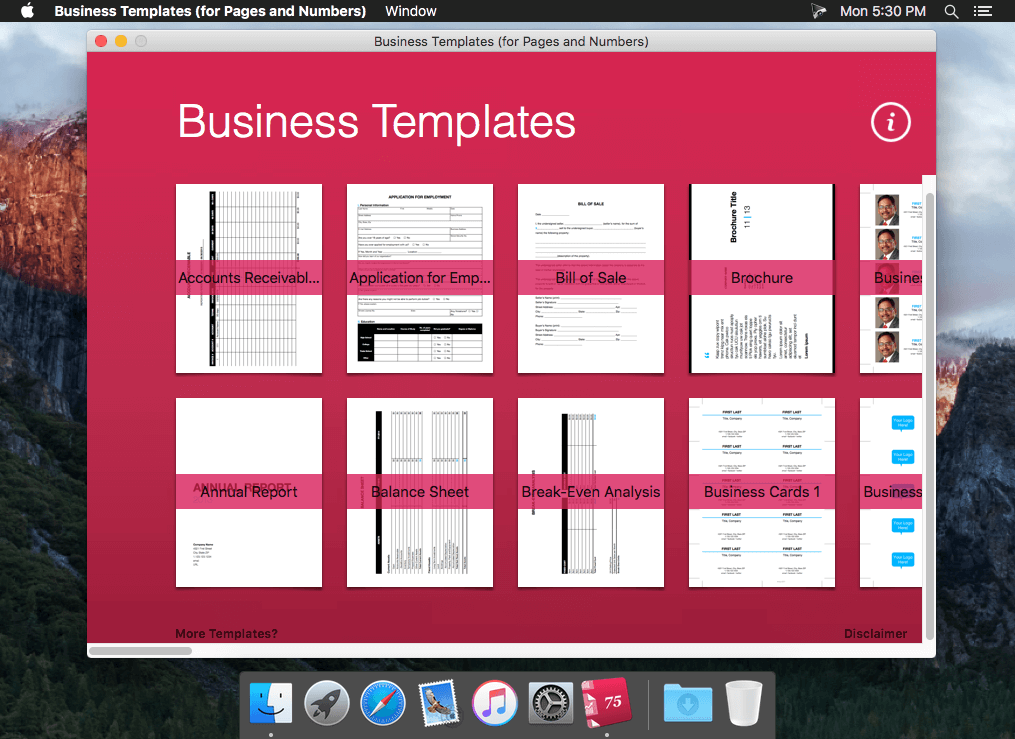Choose the Balance Sheet template

pos(420,492)
